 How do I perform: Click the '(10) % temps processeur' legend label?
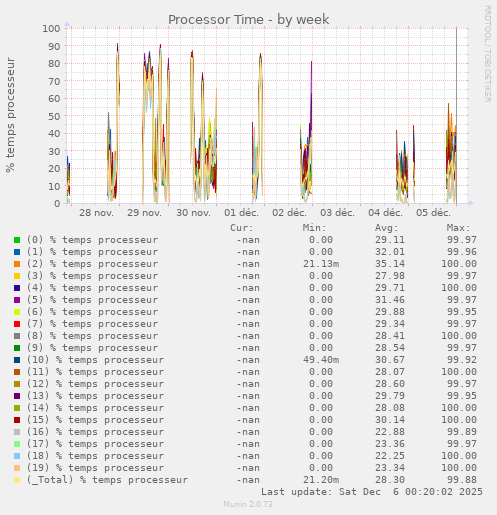pyautogui.click(x=95, y=360)
